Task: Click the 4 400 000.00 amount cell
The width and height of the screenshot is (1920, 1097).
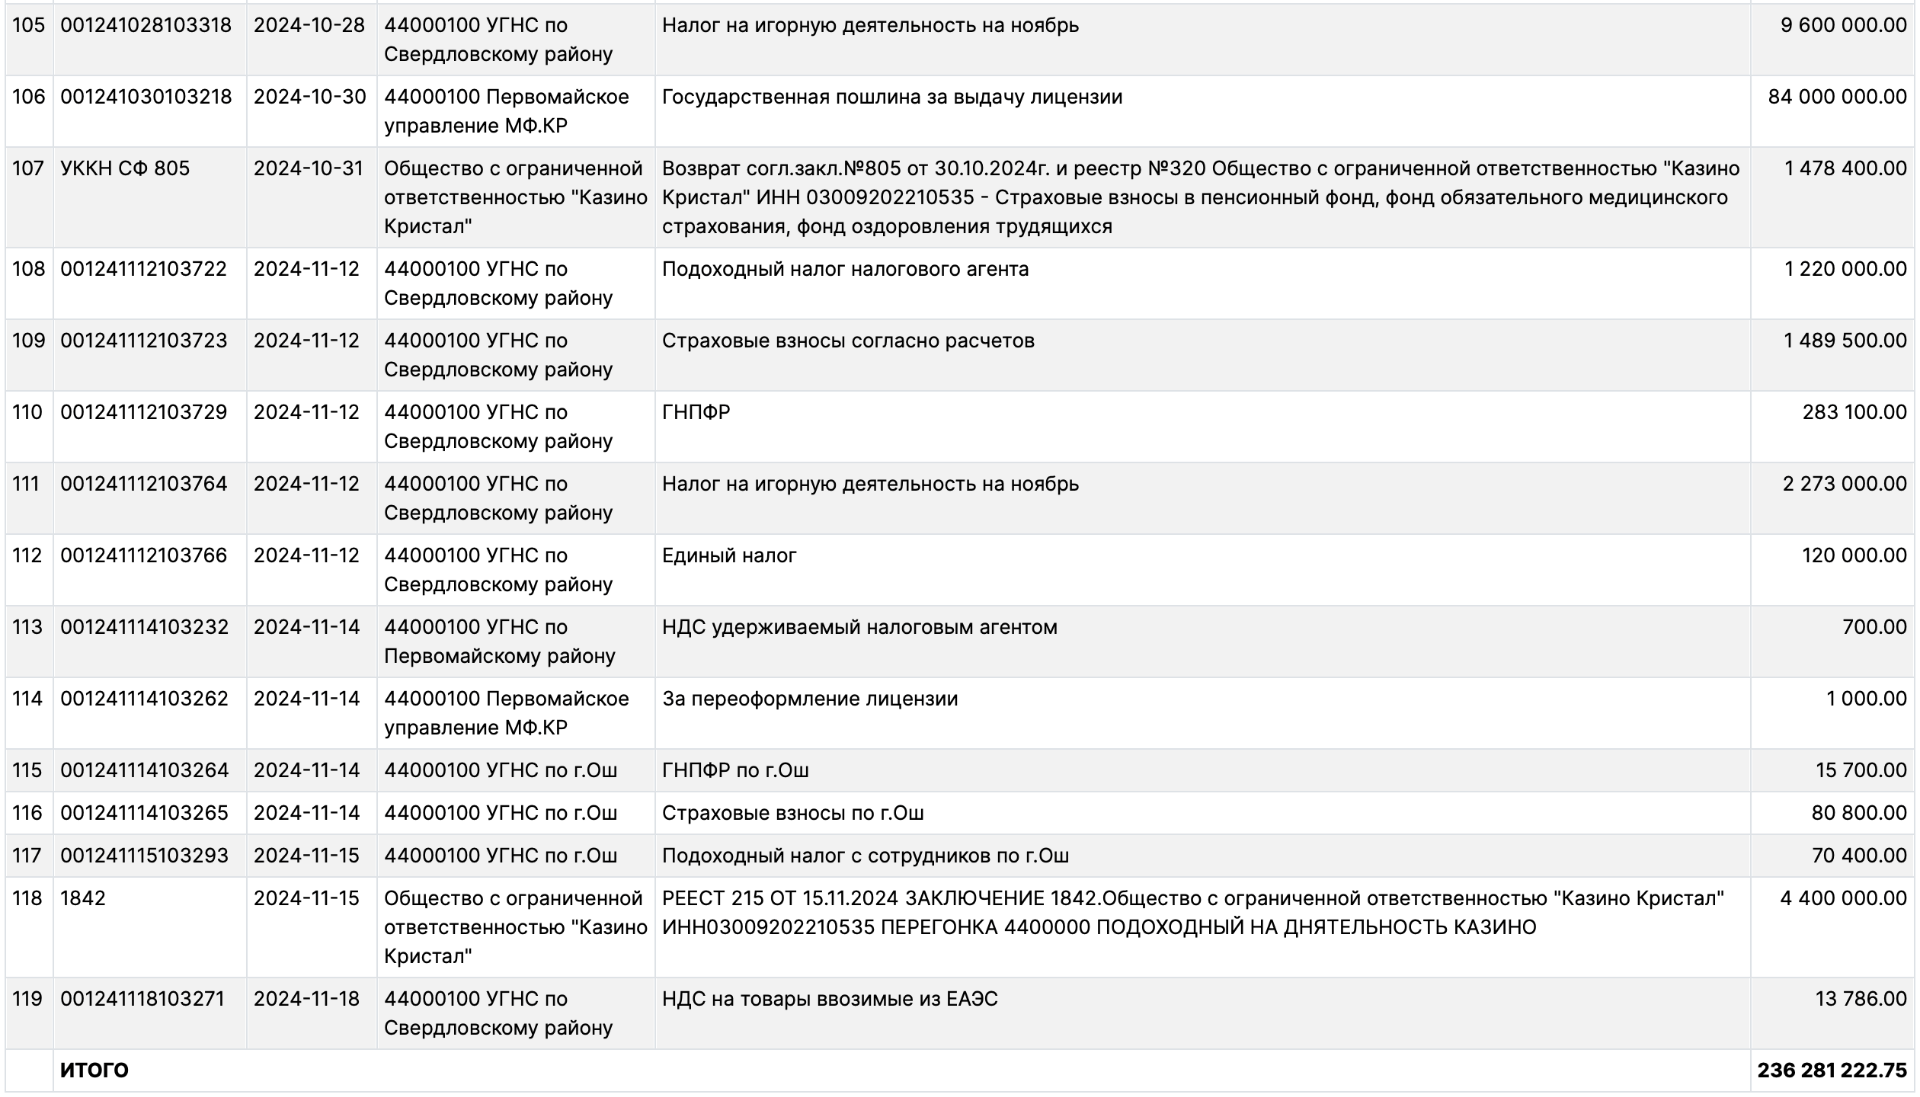Action: [1842, 898]
